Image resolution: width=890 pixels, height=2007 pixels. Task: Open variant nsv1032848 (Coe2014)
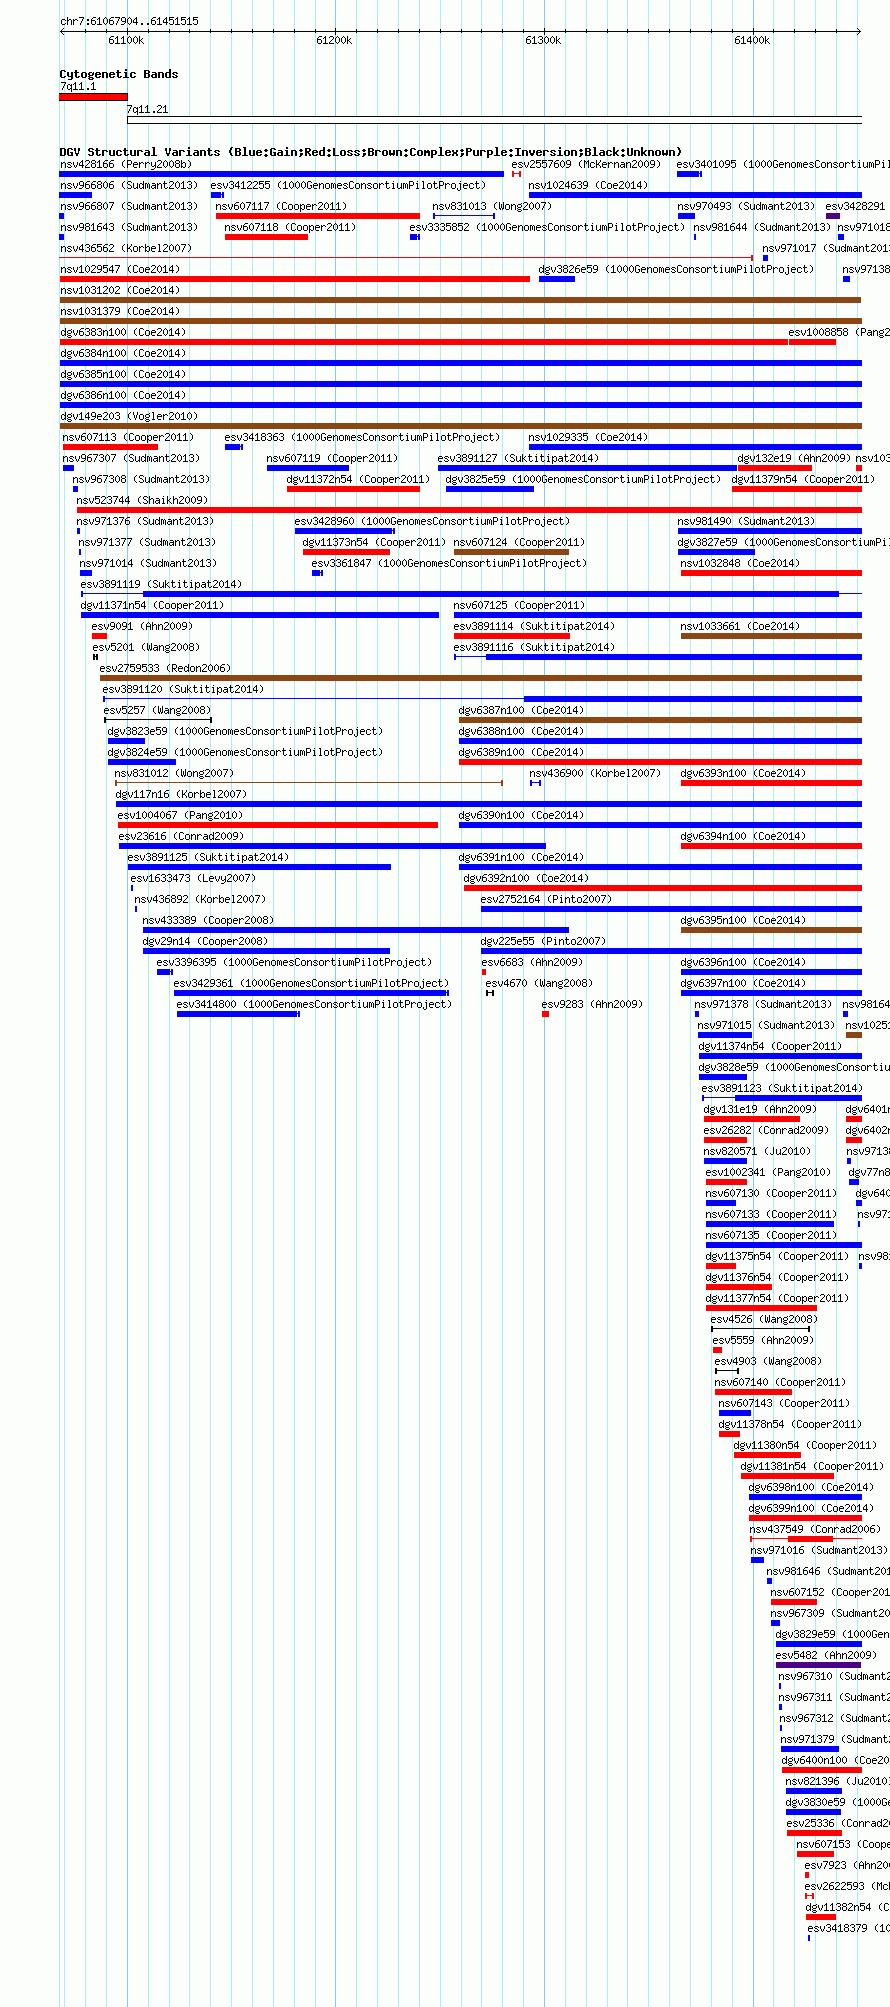point(740,563)
